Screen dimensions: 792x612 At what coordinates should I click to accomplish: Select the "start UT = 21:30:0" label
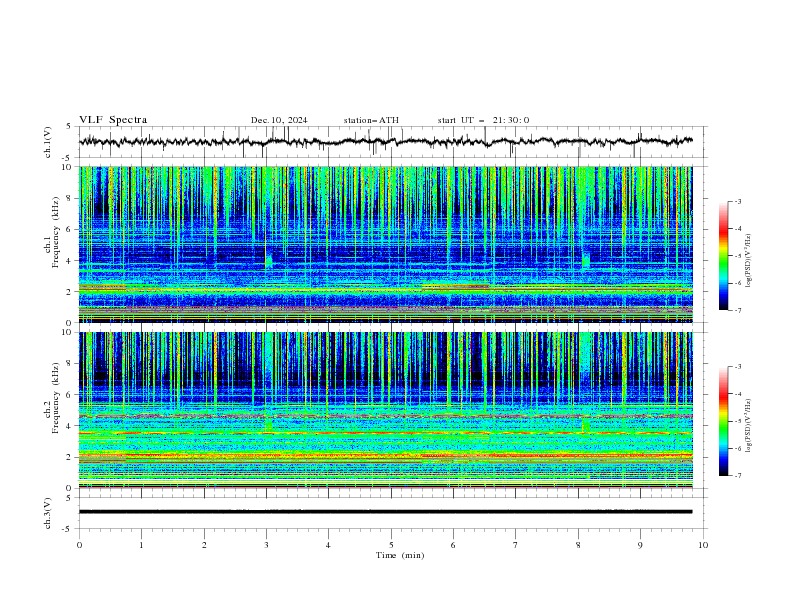pyautogui.click(x=483, y=120)
